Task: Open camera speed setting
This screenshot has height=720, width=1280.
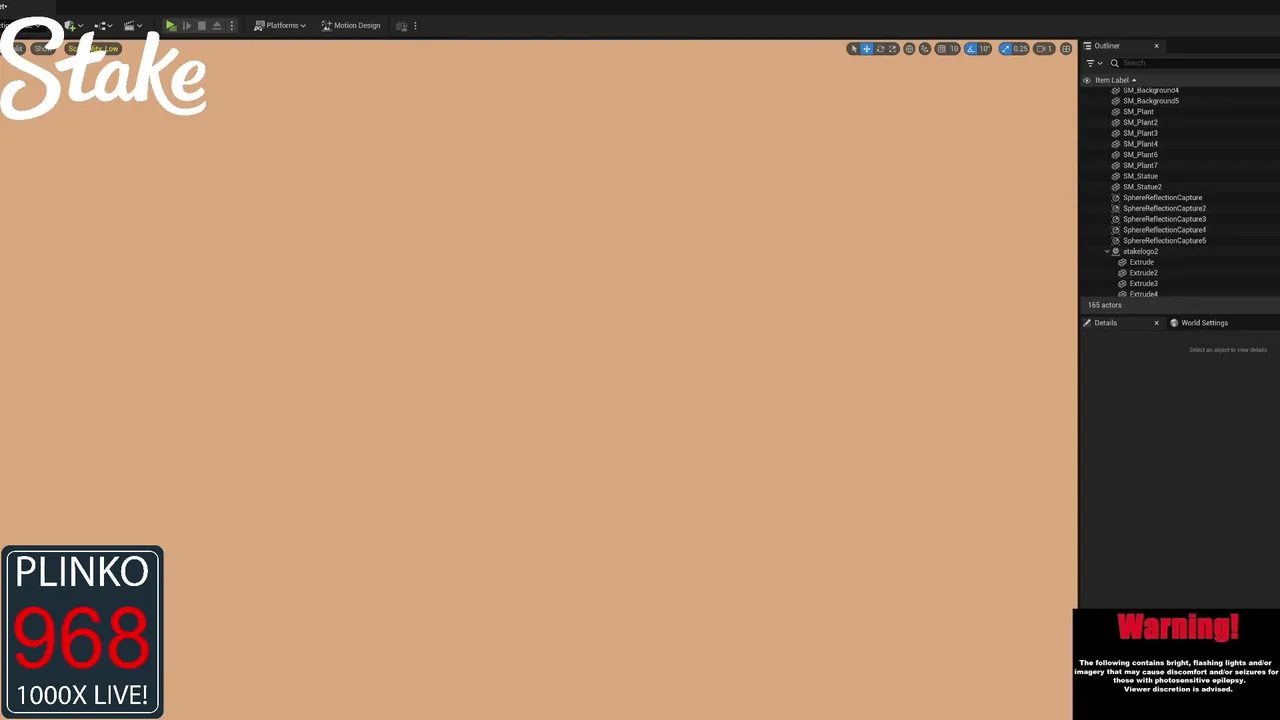Action: [x=1044, y=49]
